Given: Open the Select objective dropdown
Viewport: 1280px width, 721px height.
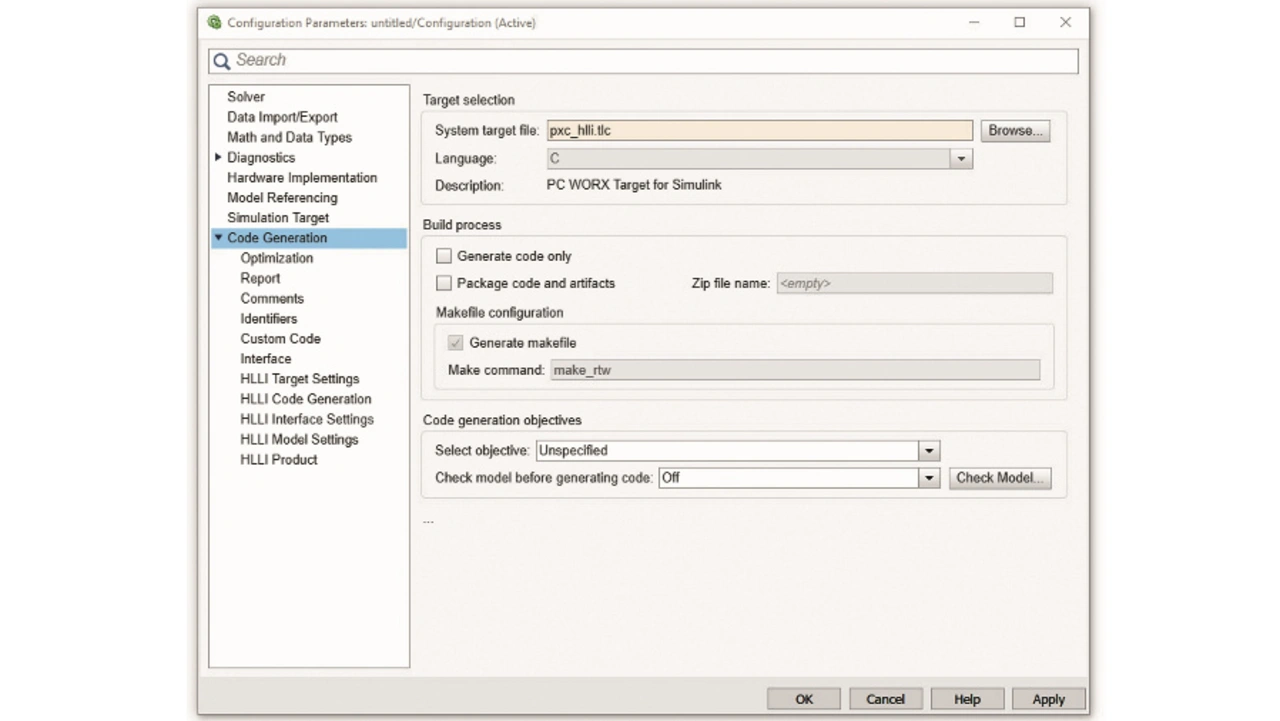Looking at the screenshot, I should tap(928, 451).
